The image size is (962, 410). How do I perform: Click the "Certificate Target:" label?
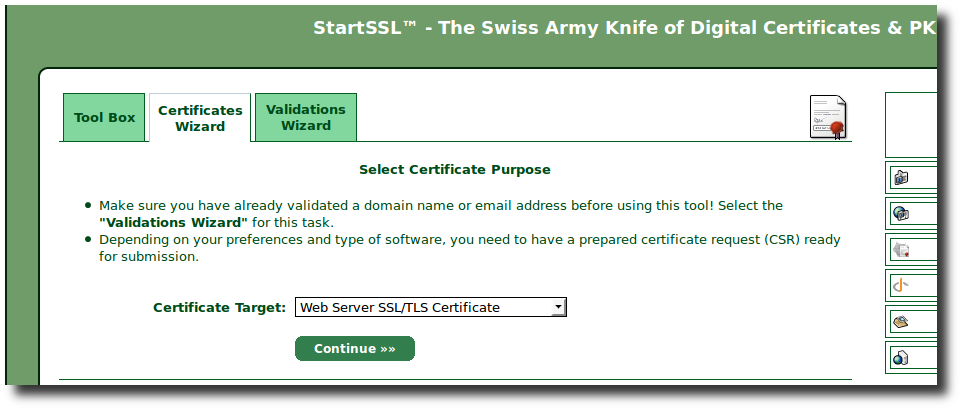tap(220, 308)
